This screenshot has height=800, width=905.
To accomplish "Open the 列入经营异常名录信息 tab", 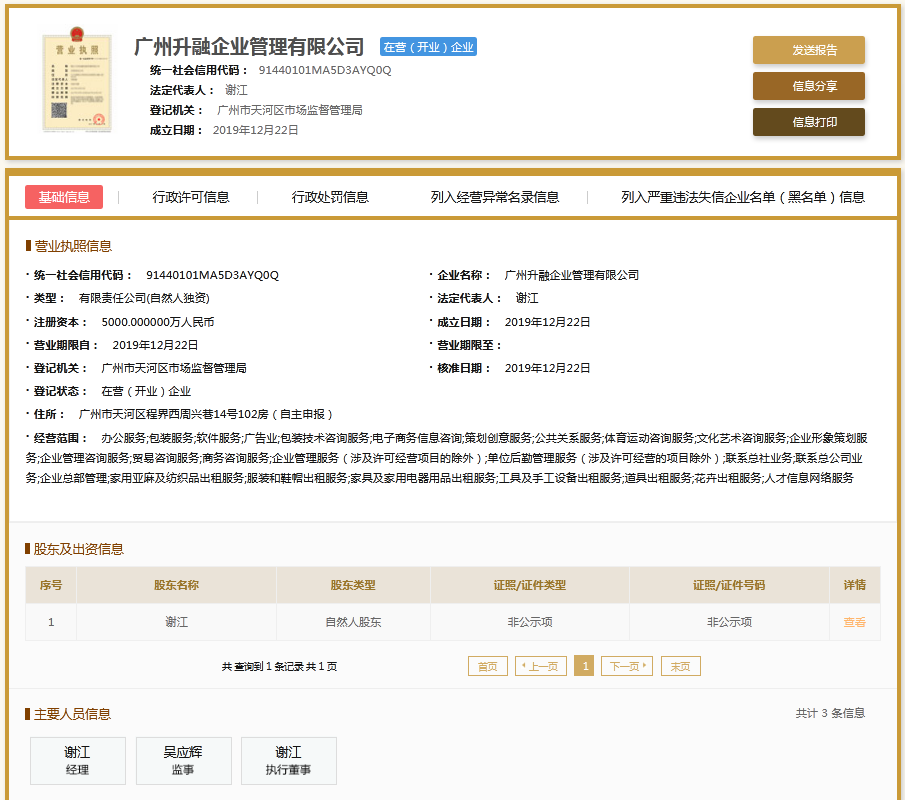I will tap(495, 197).
